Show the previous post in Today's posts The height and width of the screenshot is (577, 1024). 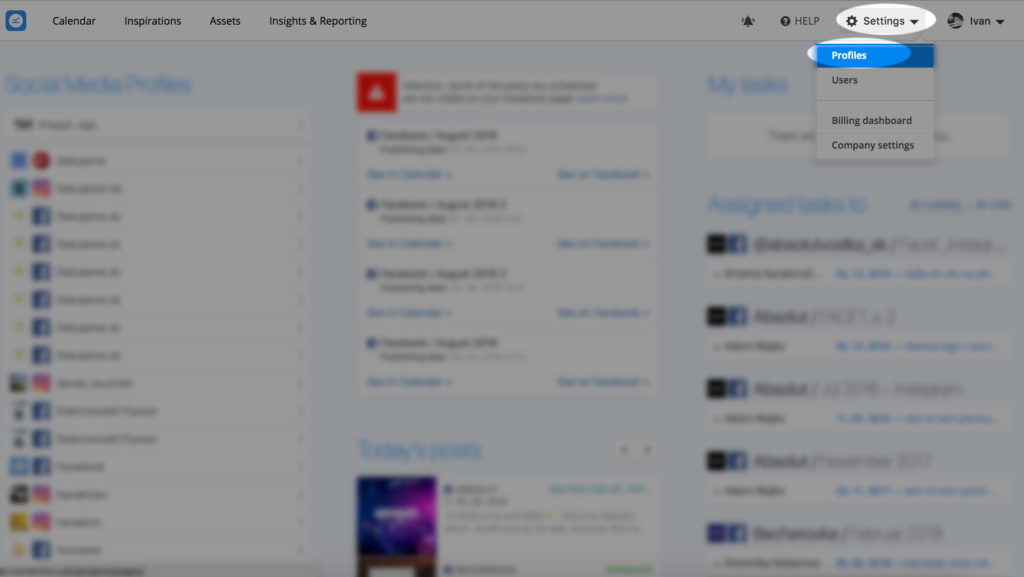coord(624,450)
